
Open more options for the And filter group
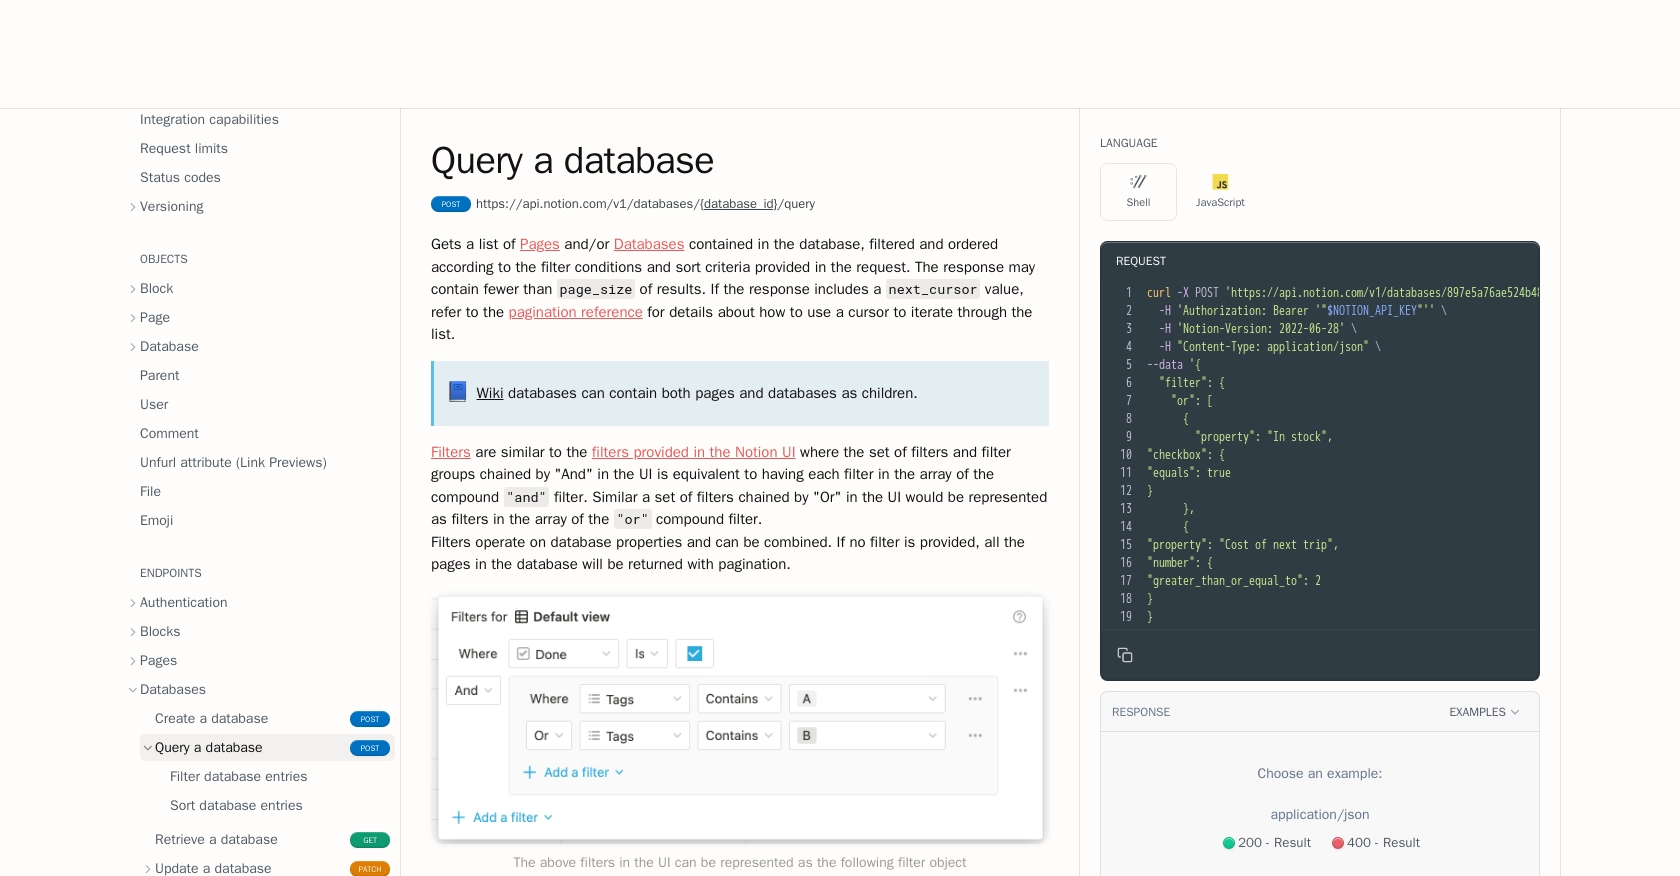click(1020, 691)
